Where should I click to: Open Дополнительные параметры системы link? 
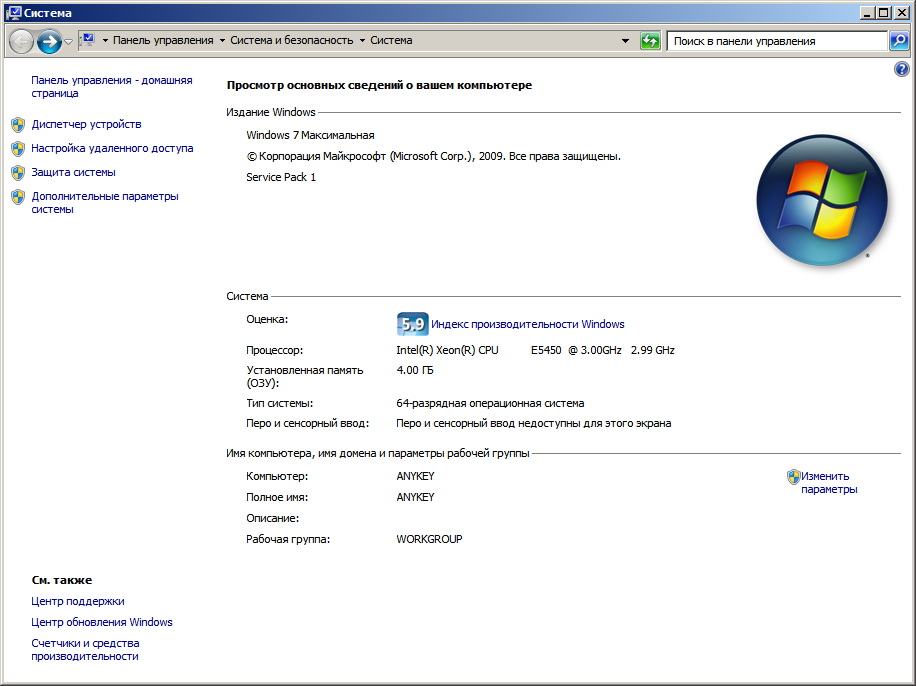105,203
